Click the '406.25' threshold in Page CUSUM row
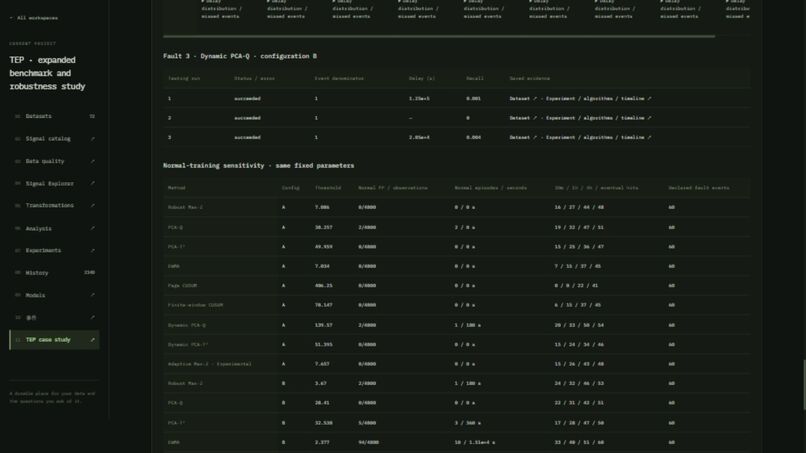 pos(323,285)
